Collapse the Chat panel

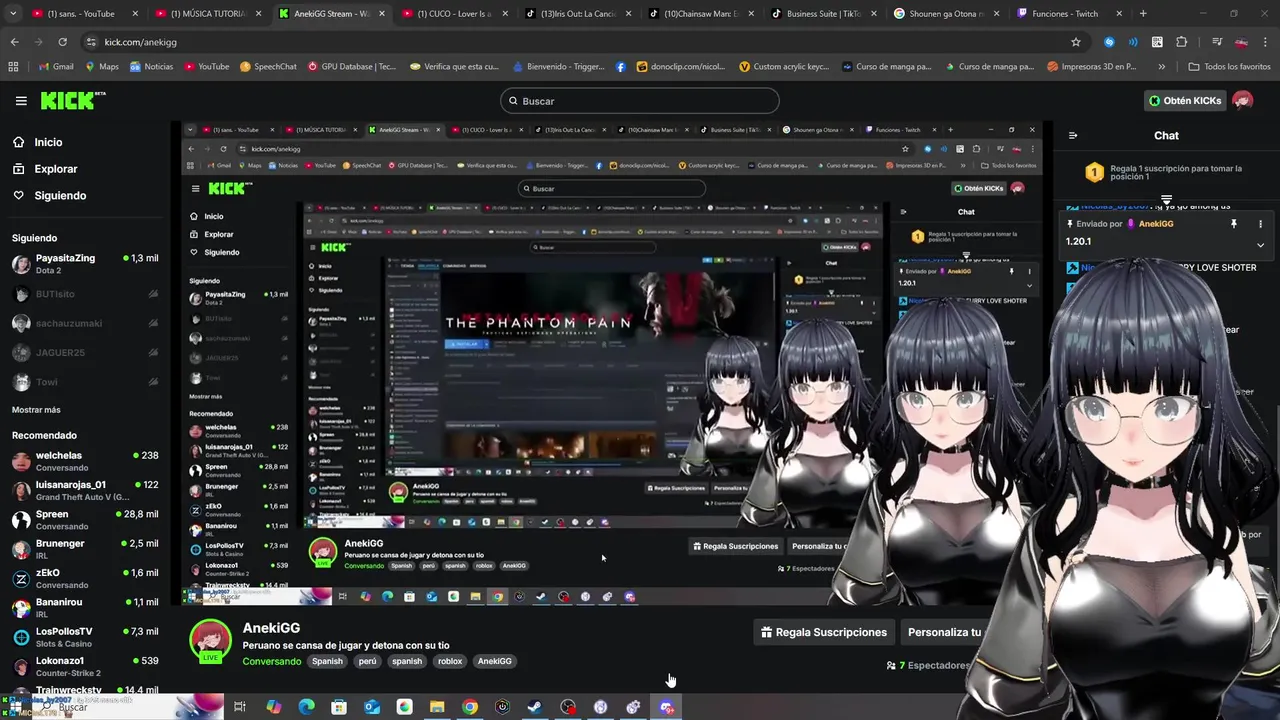pos(1073,135)
